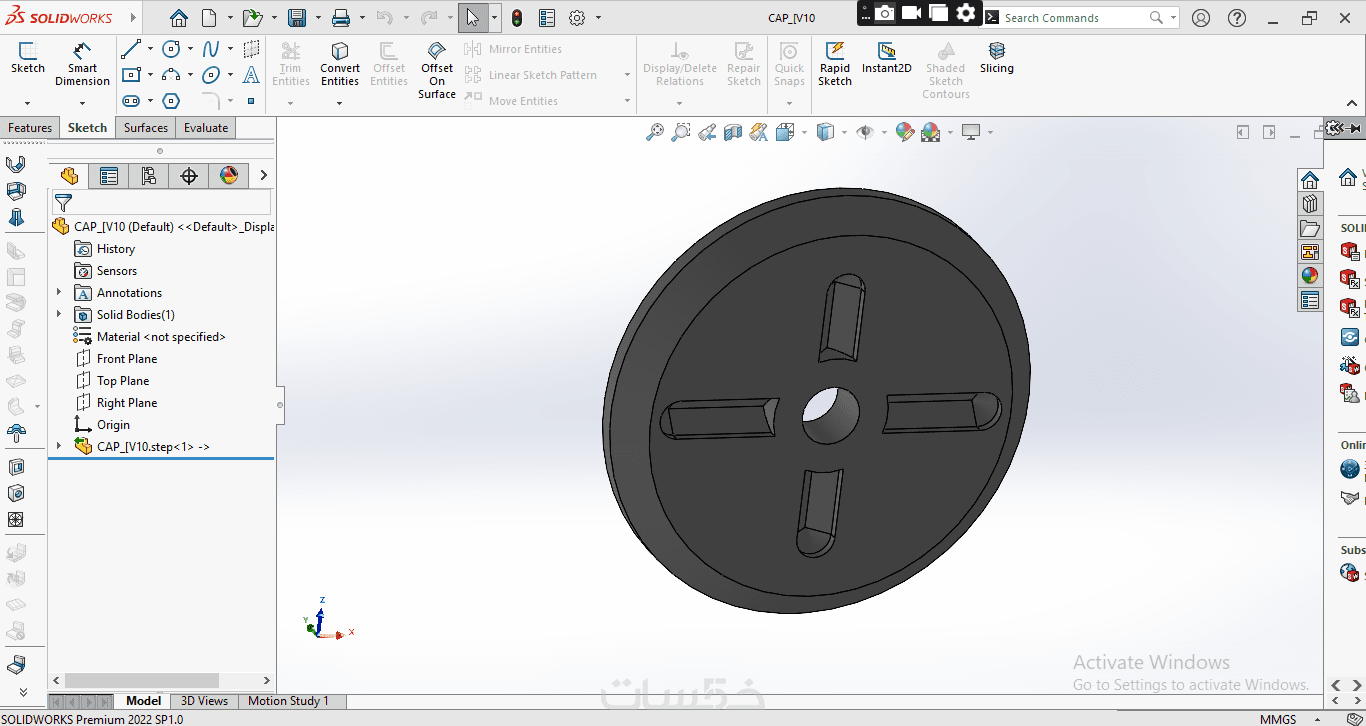Expand the Solid Bodies(1) folder

[59, 315]
